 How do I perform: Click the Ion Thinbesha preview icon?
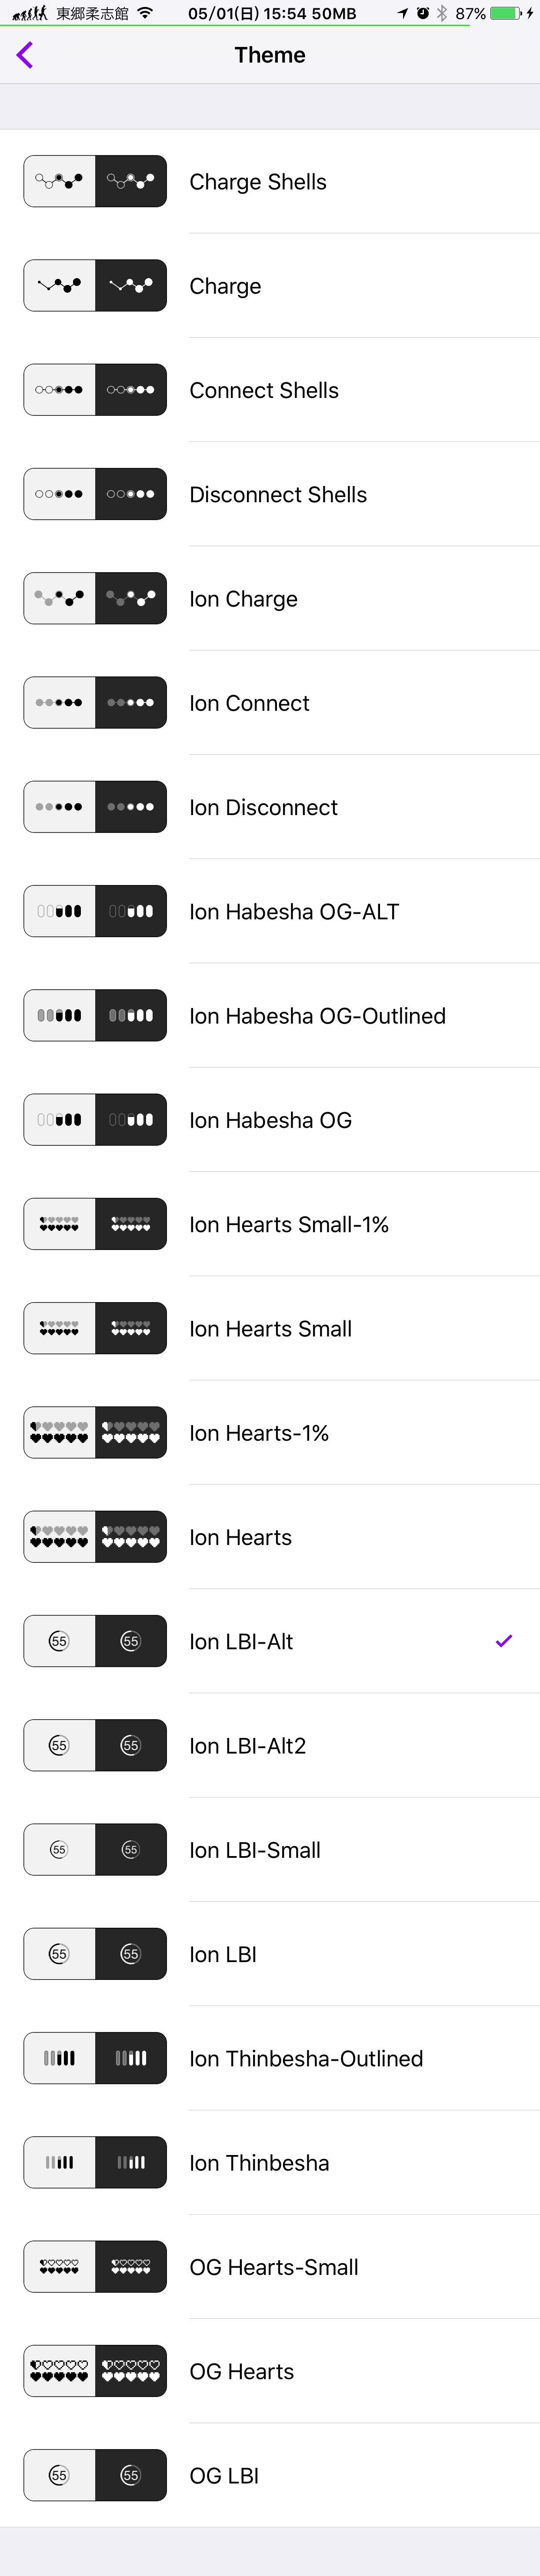(95, 2162)
